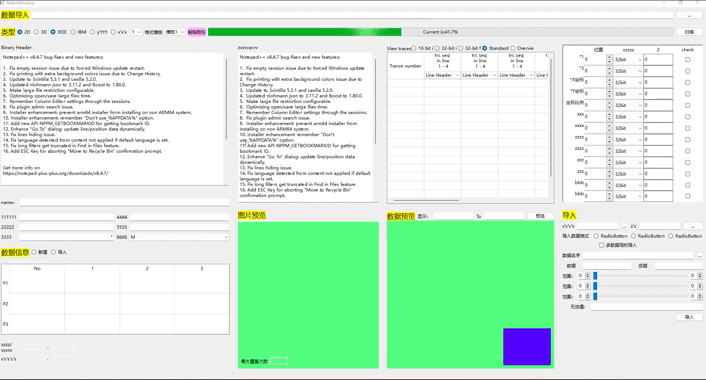Click the 前缀 input field
706x380 pixels.
(x=607, y=266)
